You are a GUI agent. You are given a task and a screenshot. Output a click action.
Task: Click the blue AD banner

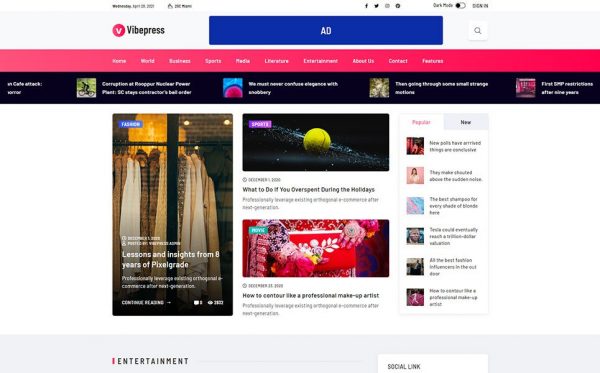[x=326, y=31]
